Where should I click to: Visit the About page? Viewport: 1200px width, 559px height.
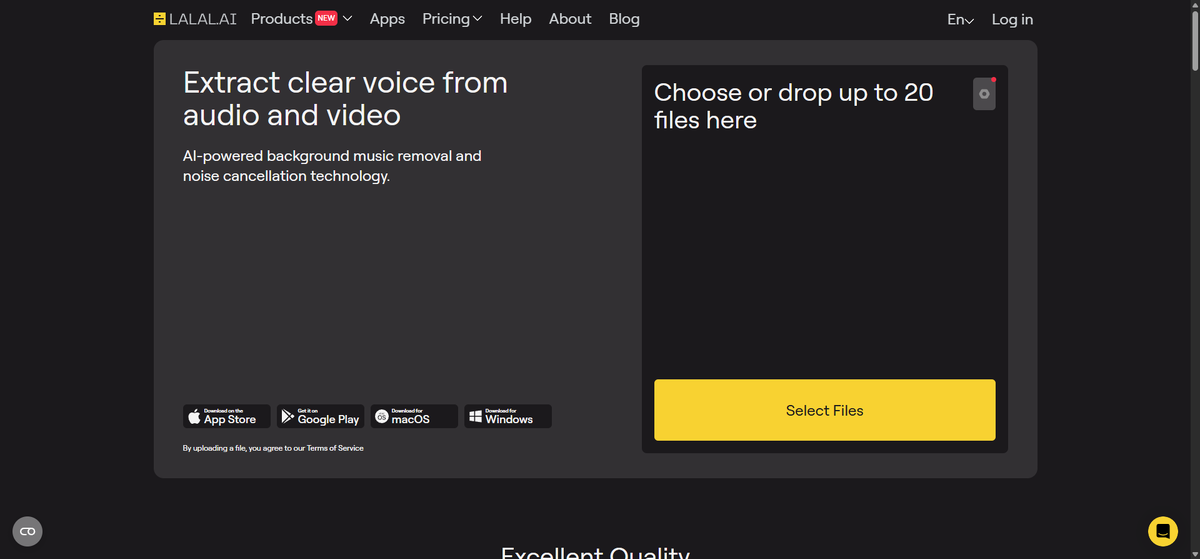[570, 19]
